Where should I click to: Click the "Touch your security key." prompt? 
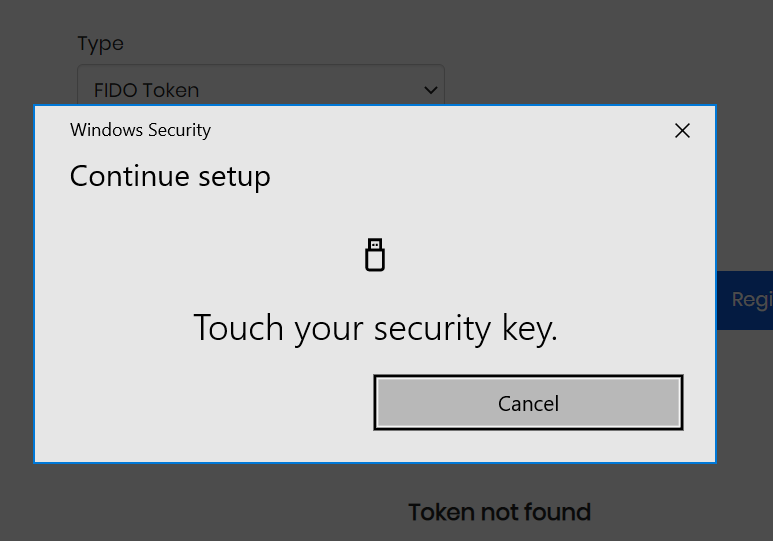click(x=375, y=328)
